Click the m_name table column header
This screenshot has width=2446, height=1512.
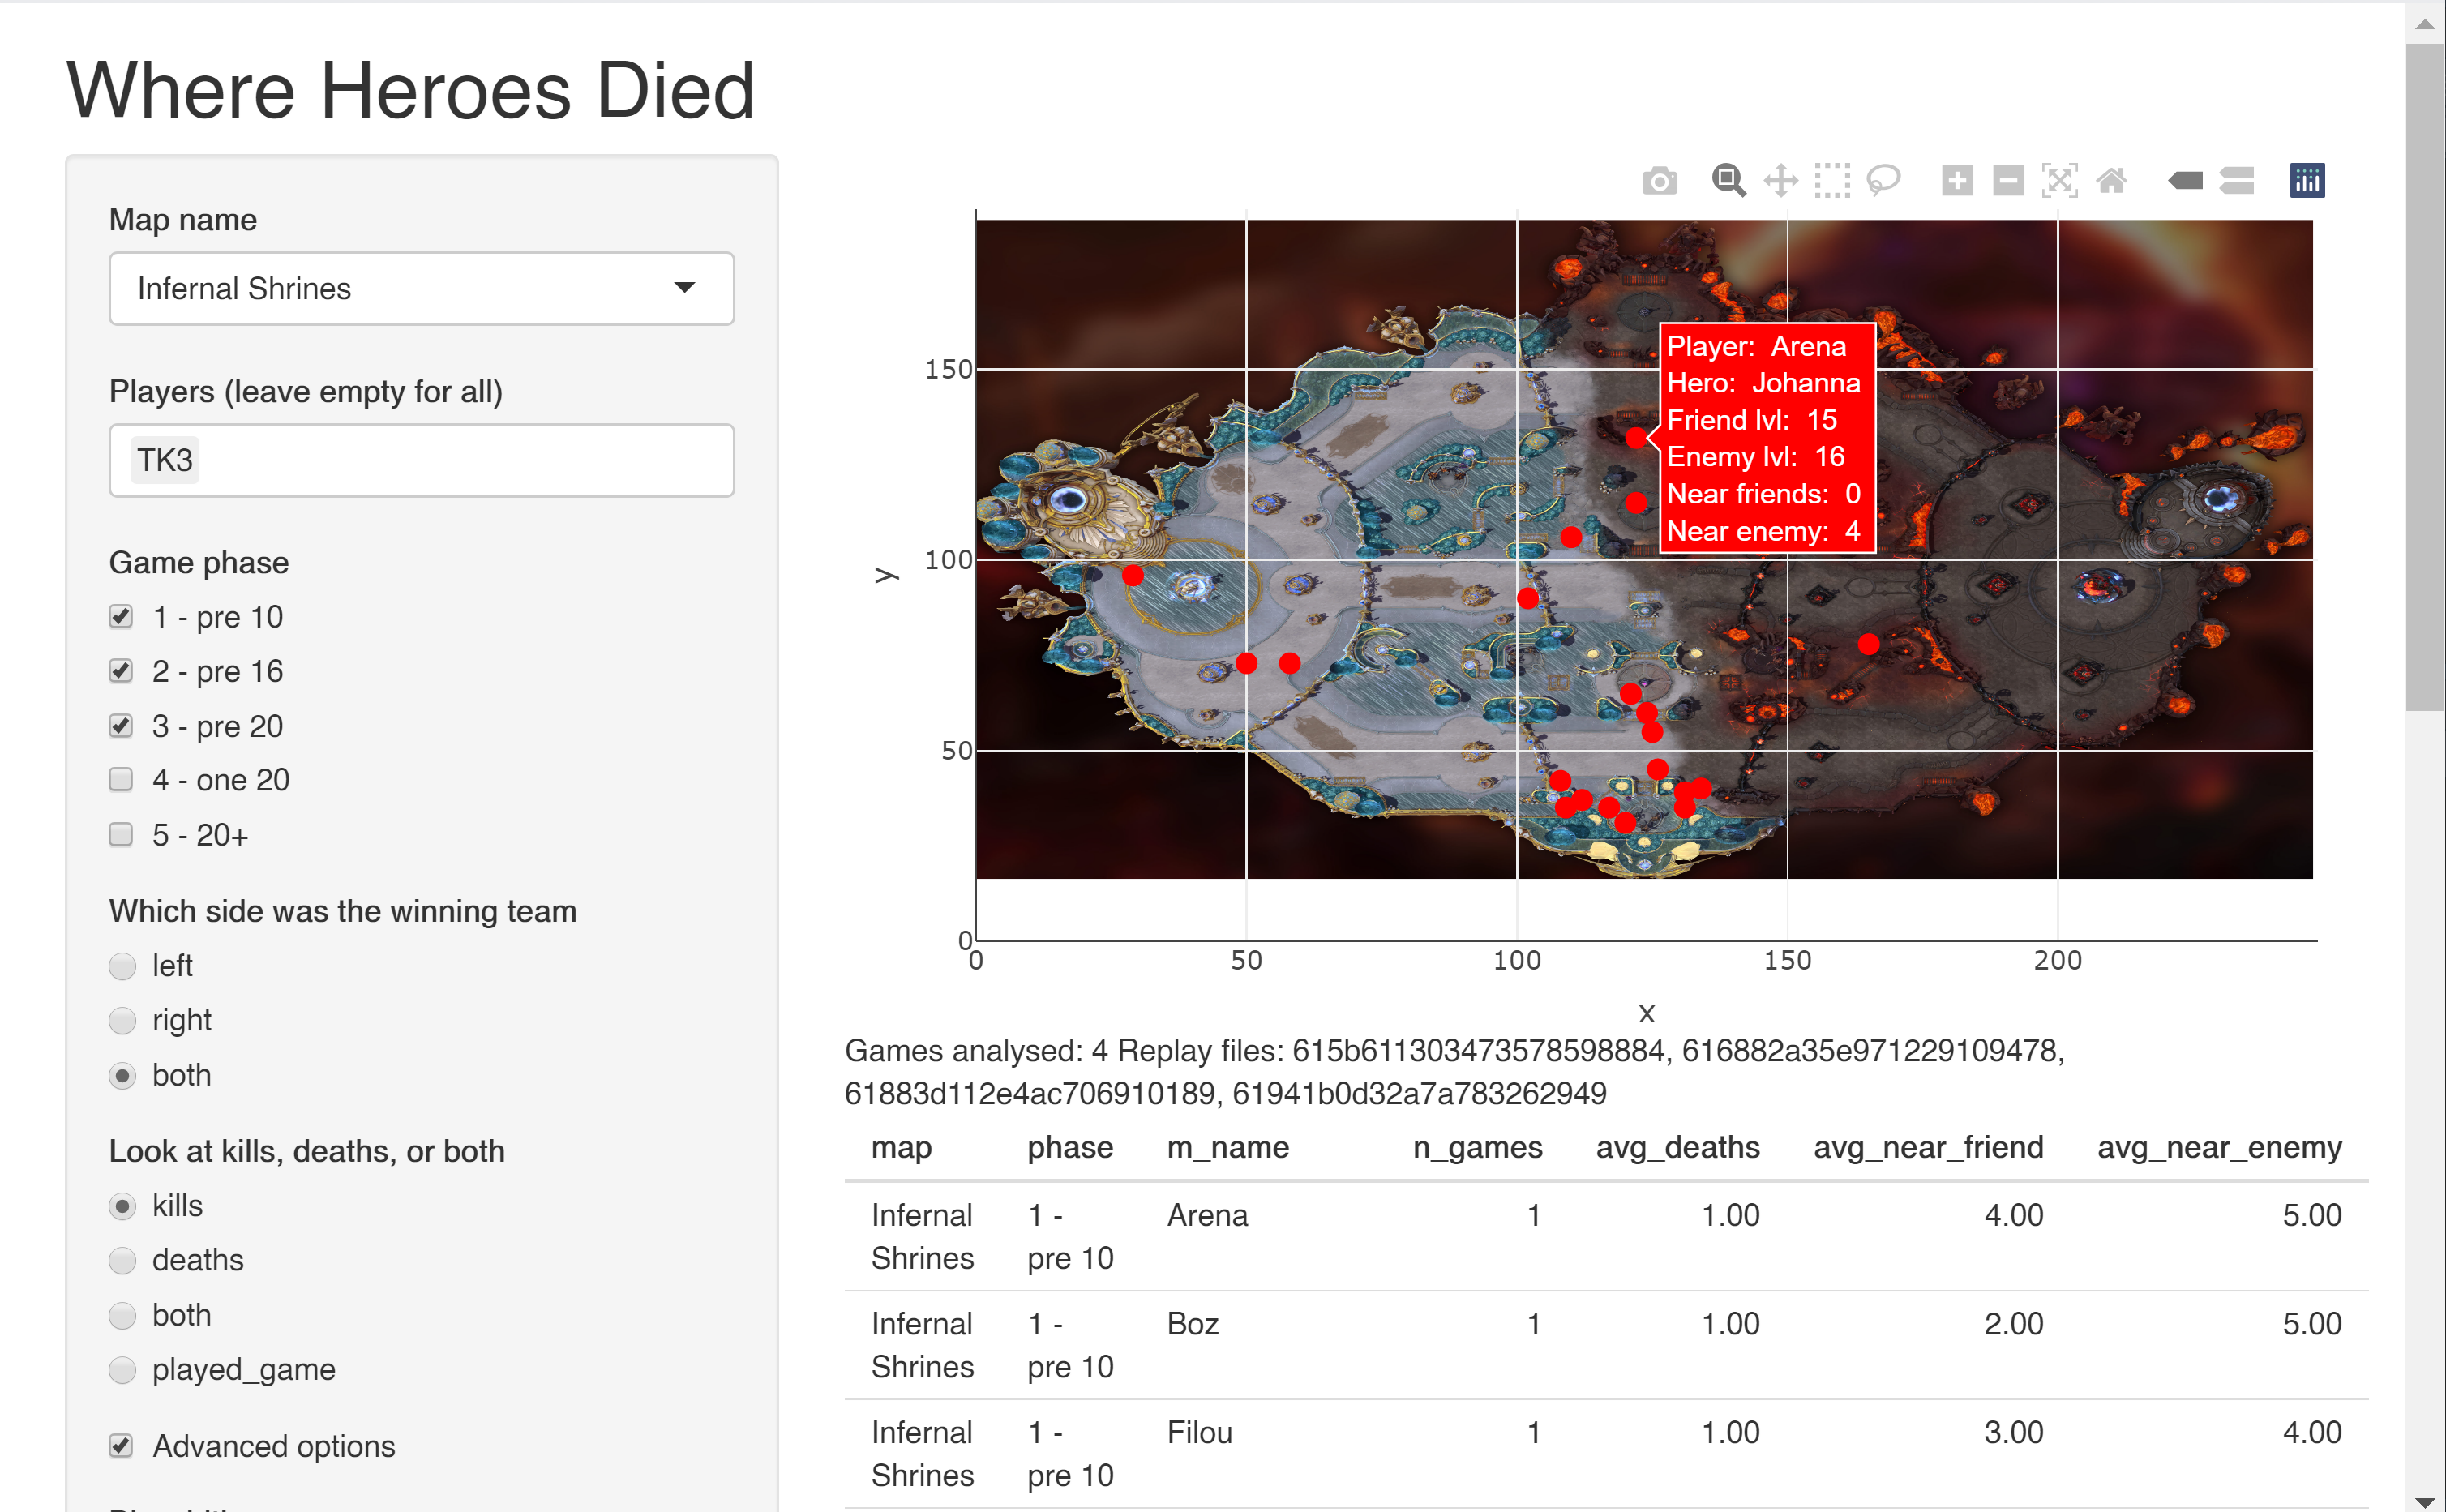(x=1227, y=1147)
